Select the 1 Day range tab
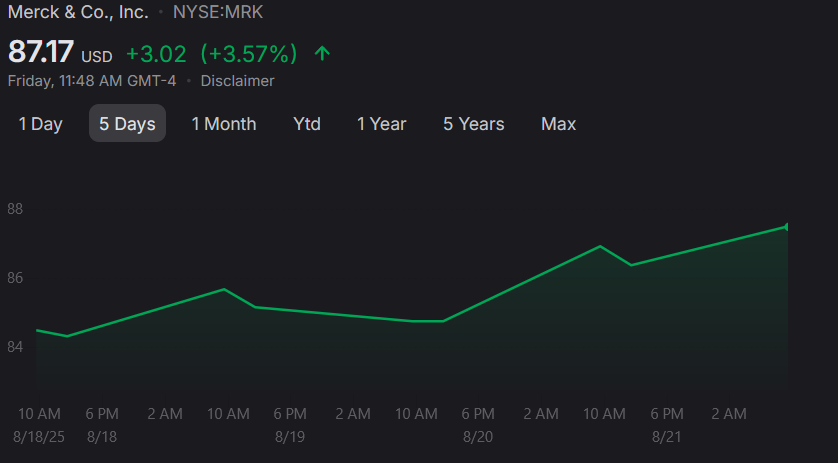 point(41,124)
